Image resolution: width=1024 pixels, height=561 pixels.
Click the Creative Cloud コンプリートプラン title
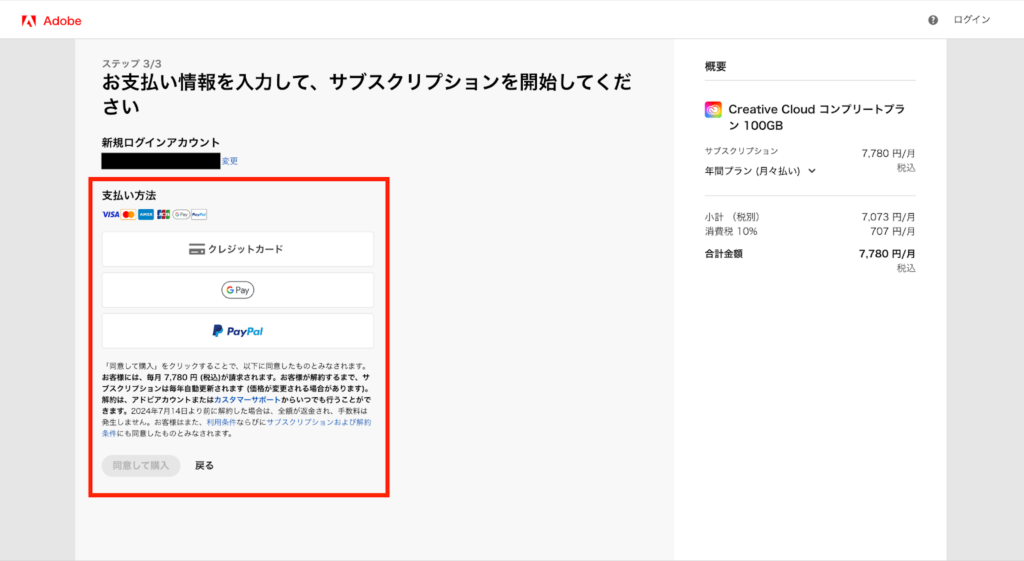pos(816,118)
